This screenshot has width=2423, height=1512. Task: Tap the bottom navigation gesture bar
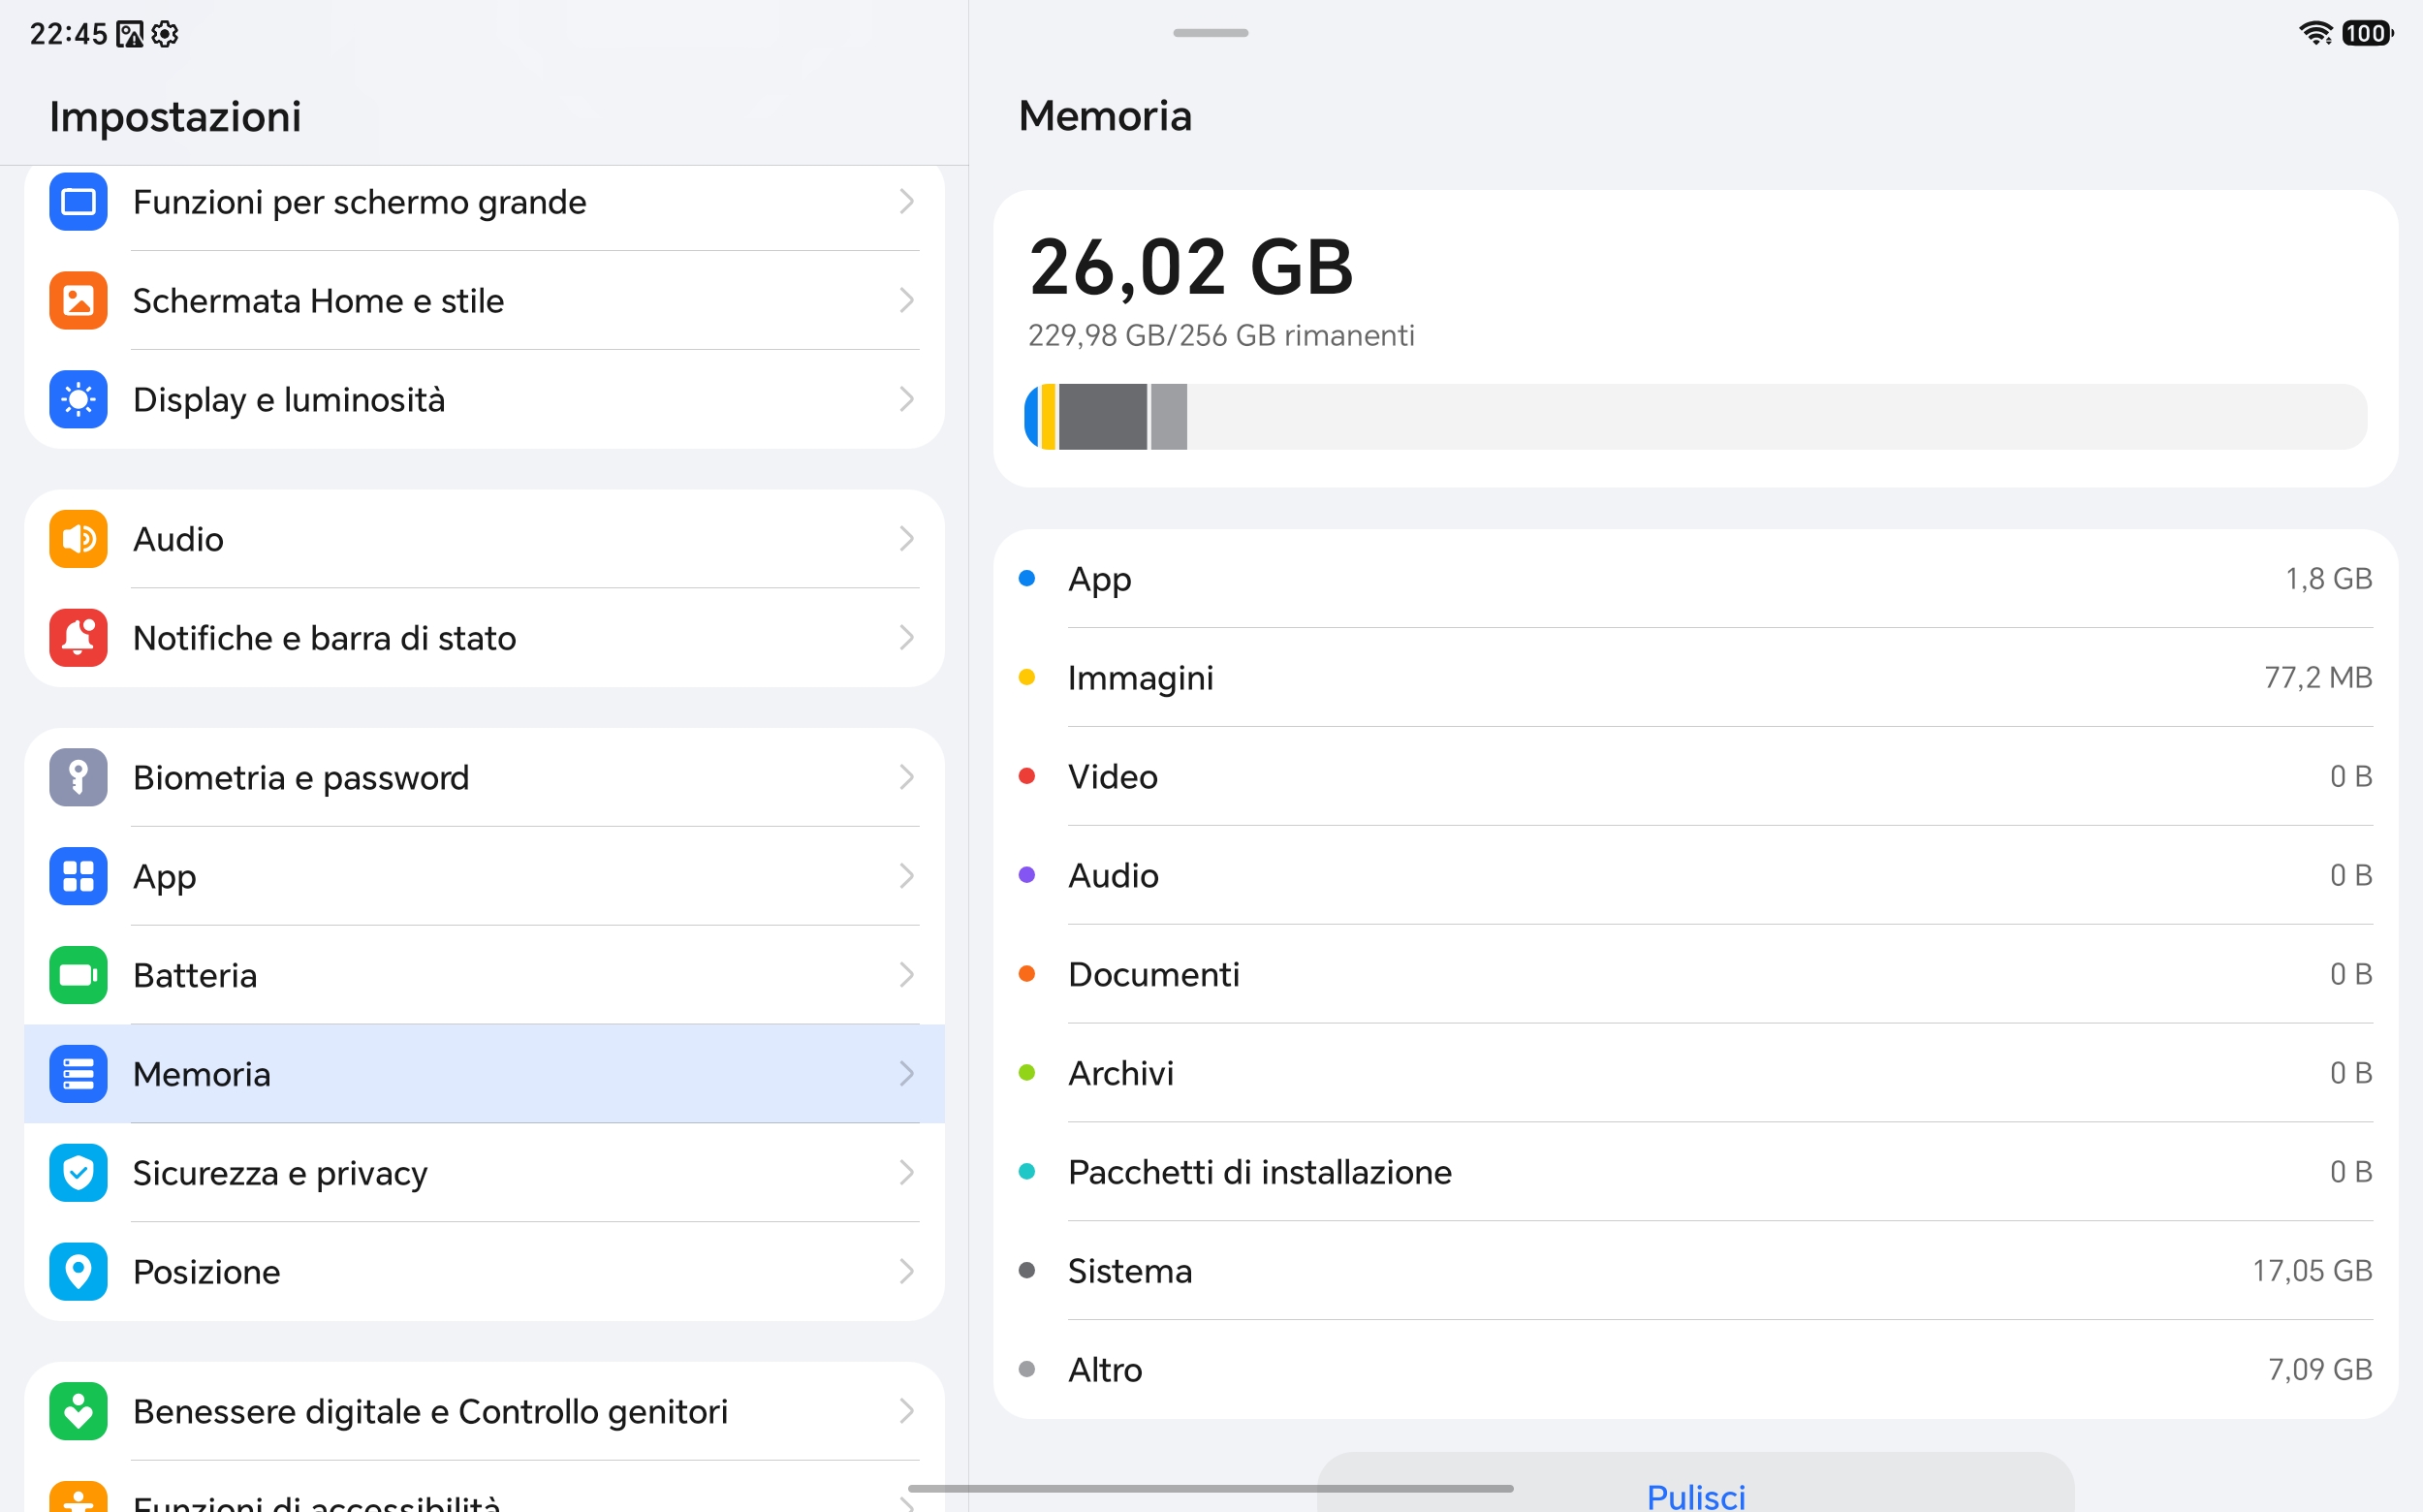pos(1210,1489)
